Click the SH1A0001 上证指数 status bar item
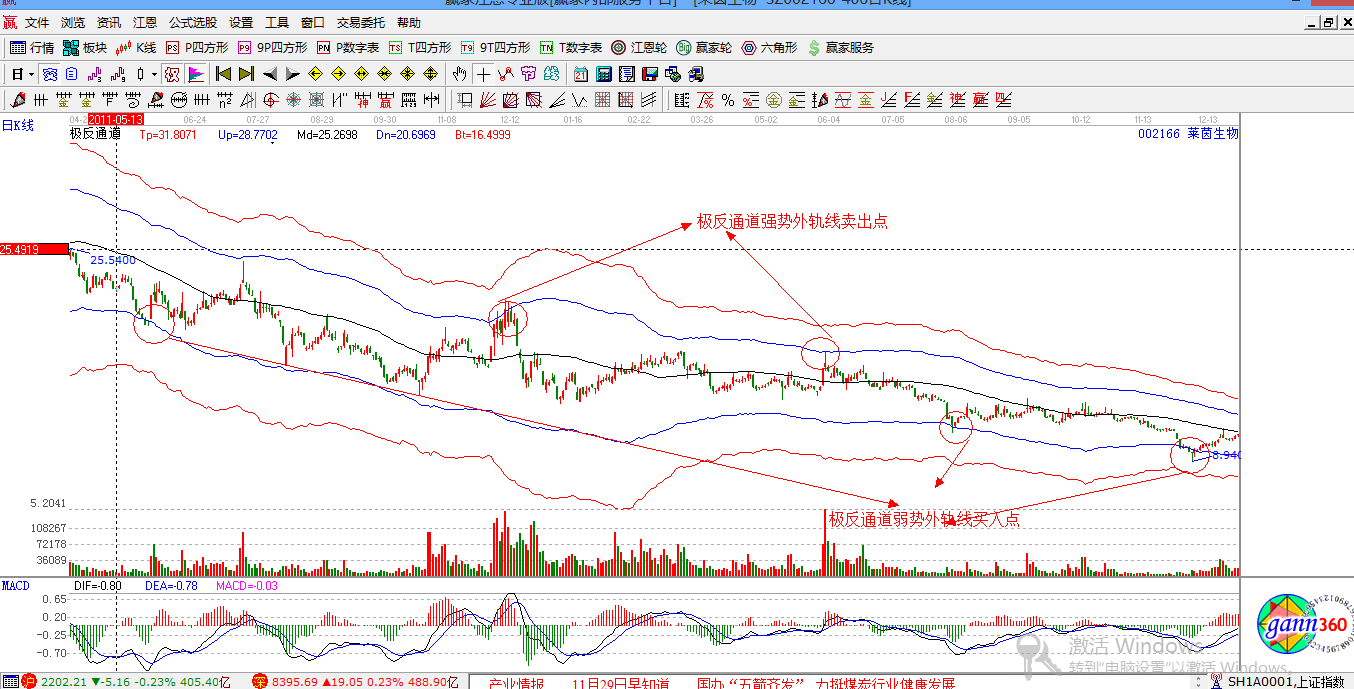 point(1282,682)
